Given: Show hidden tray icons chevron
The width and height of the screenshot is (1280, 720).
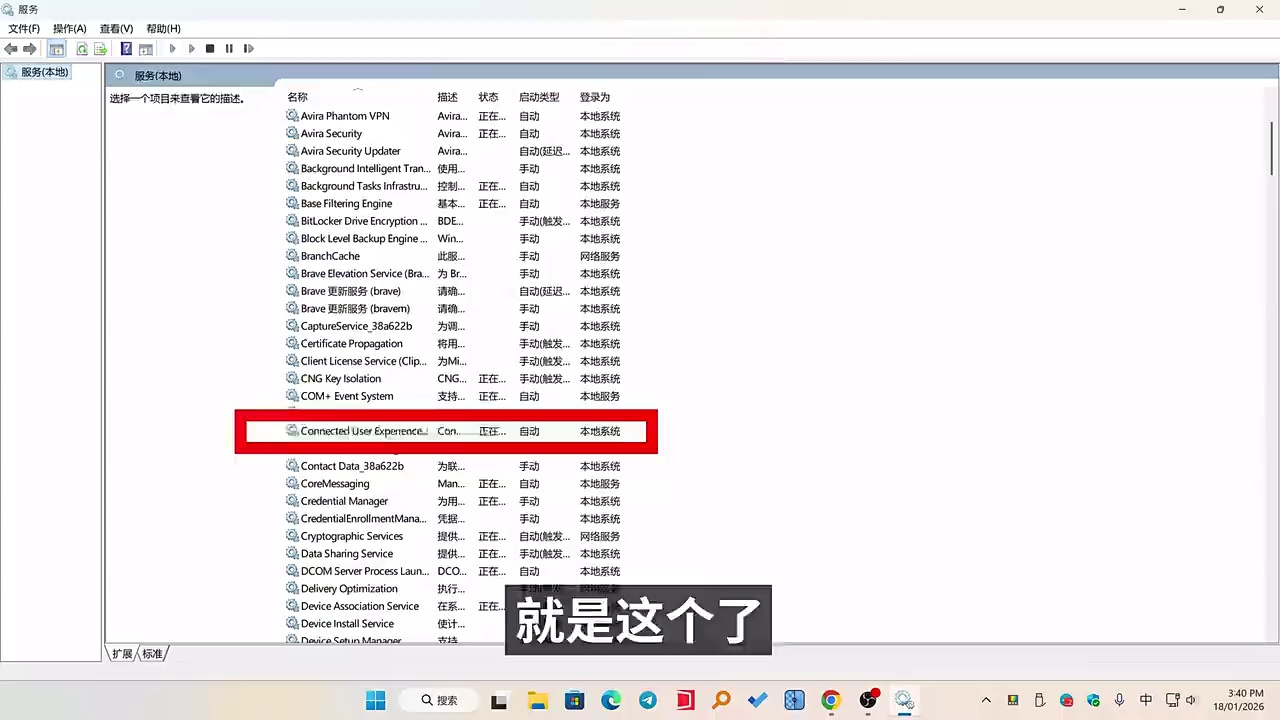Looking at the screenshot, I should [986, 700].
